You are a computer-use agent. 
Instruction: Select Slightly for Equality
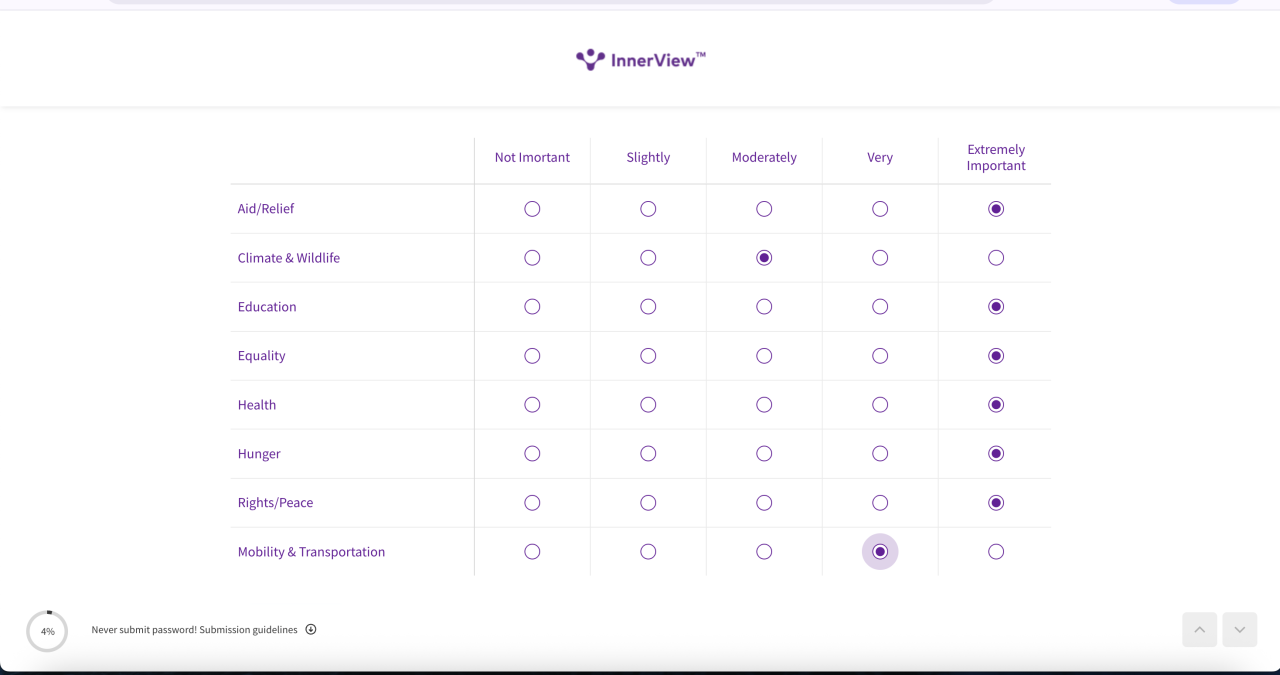coord(648,356)
